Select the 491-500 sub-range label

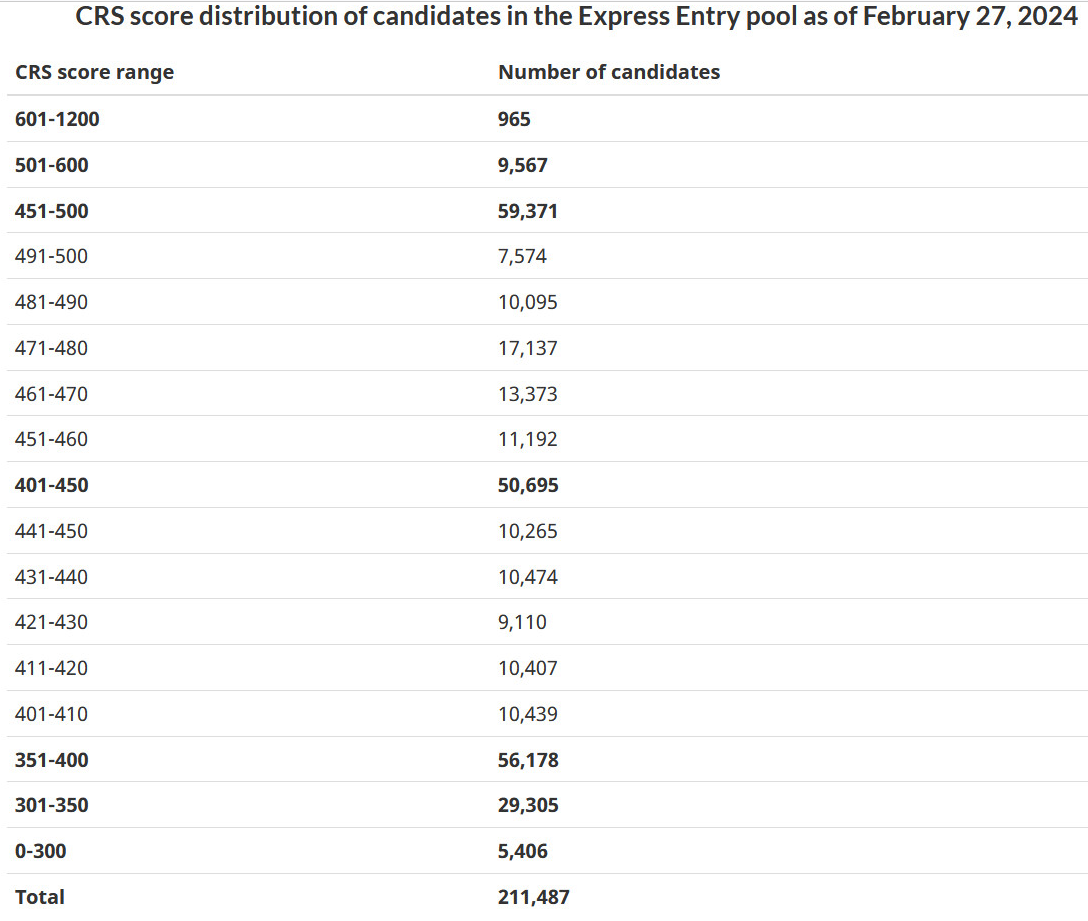pyautogui.click(x=51, y=256)
